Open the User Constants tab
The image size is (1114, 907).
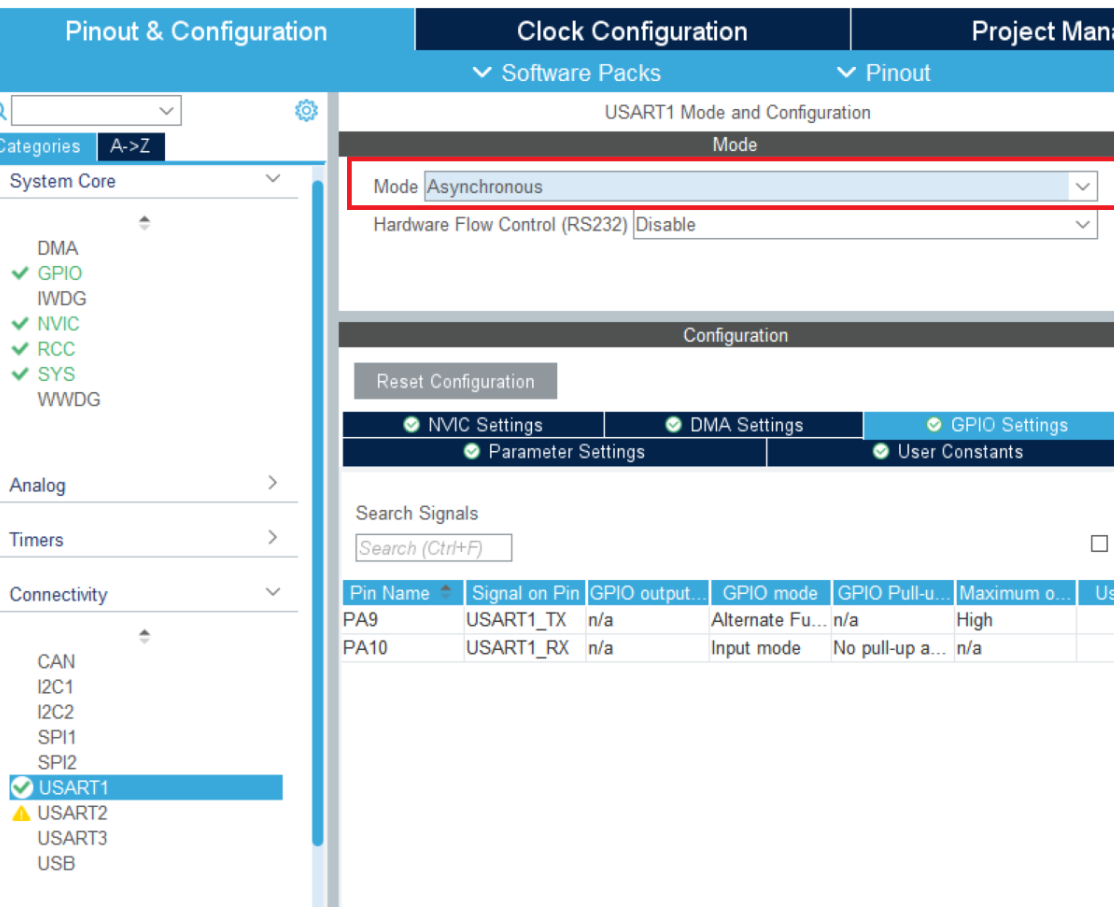click(941, 452)
